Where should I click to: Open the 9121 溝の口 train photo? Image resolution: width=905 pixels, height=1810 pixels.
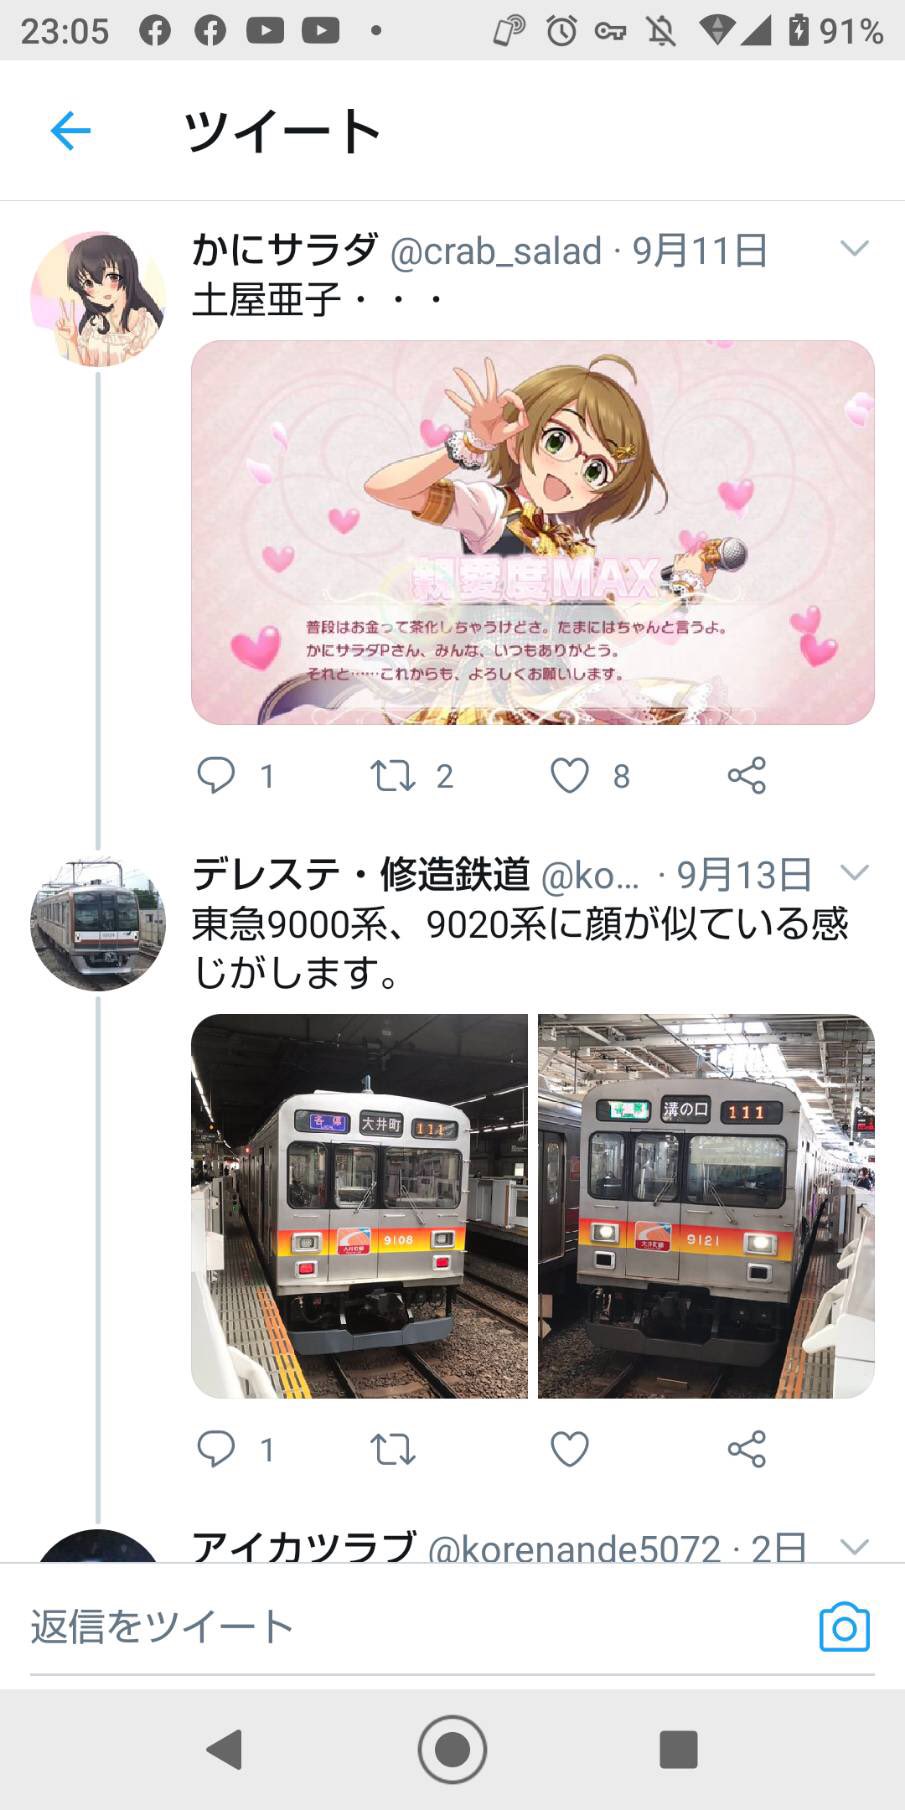[706, 1206]
